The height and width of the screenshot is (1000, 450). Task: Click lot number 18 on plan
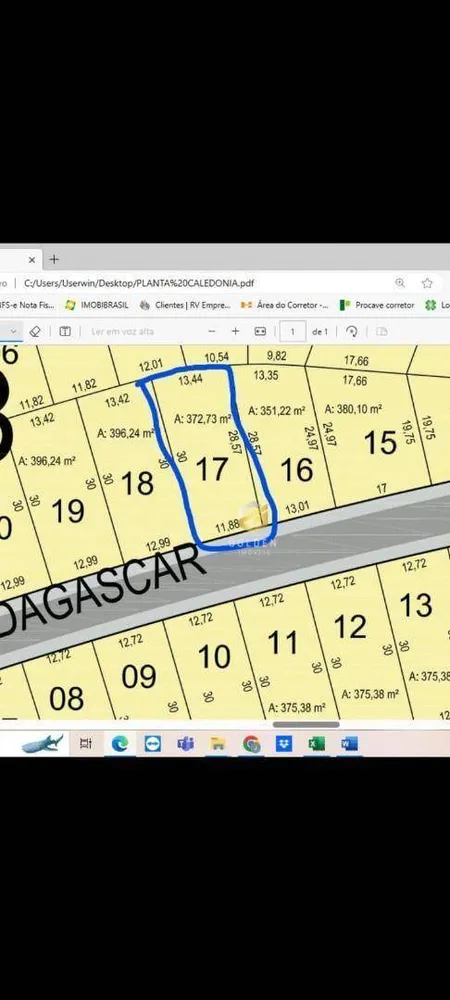(137, 483)
